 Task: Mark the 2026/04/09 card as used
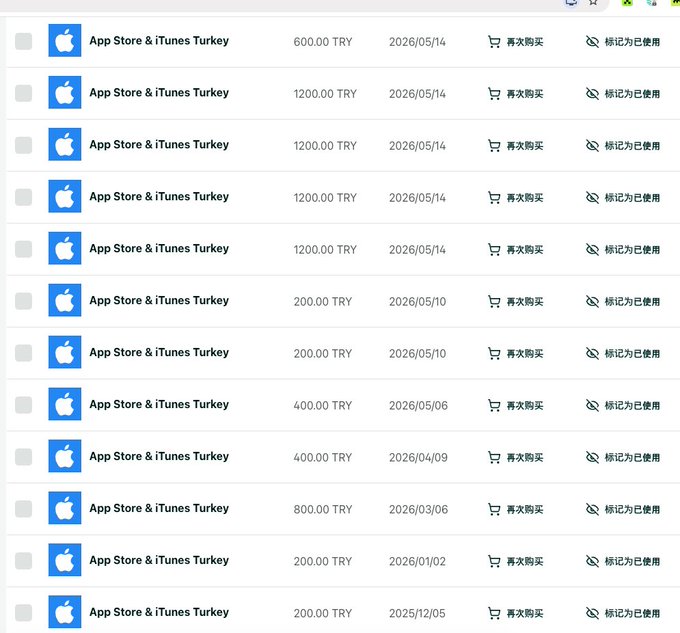click(x=623, y=457)
